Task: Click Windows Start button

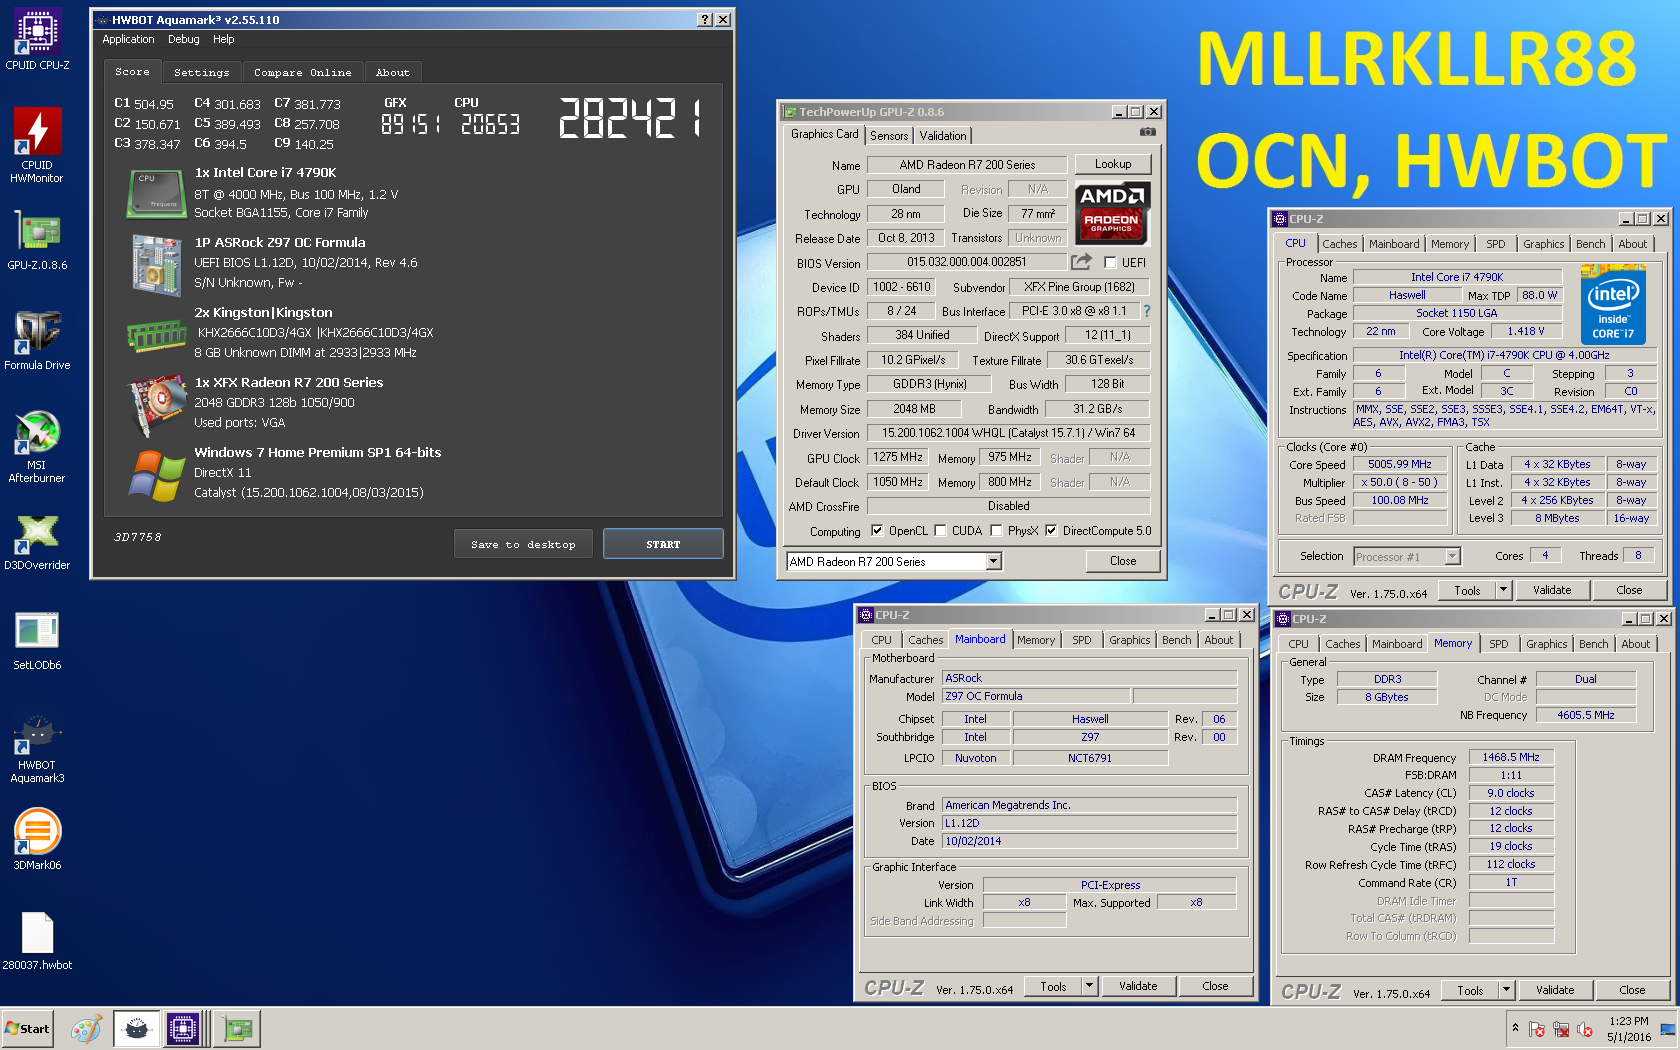Action: click(28, 1029)
